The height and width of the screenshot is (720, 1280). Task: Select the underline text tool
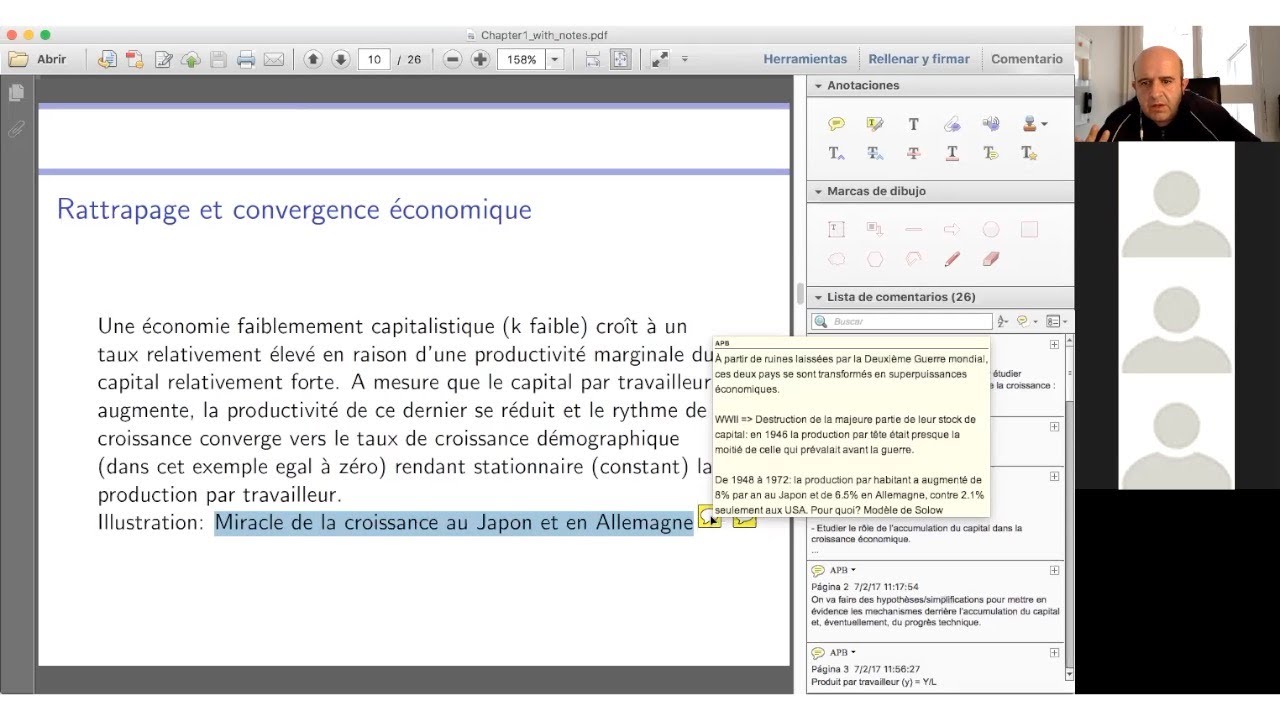(x=952, y=153)
